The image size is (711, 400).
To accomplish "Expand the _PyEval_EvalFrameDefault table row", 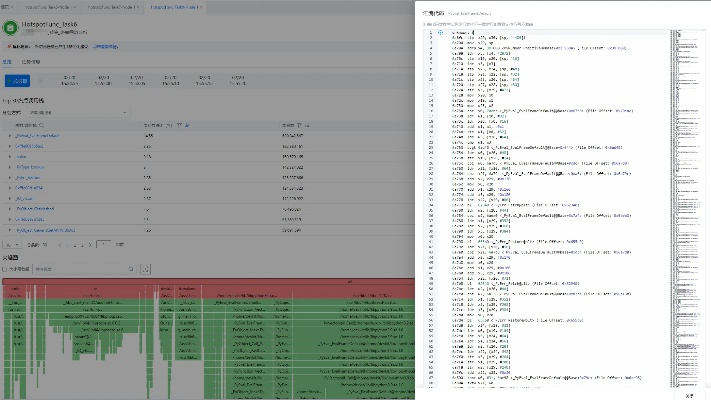I will 7,135.
